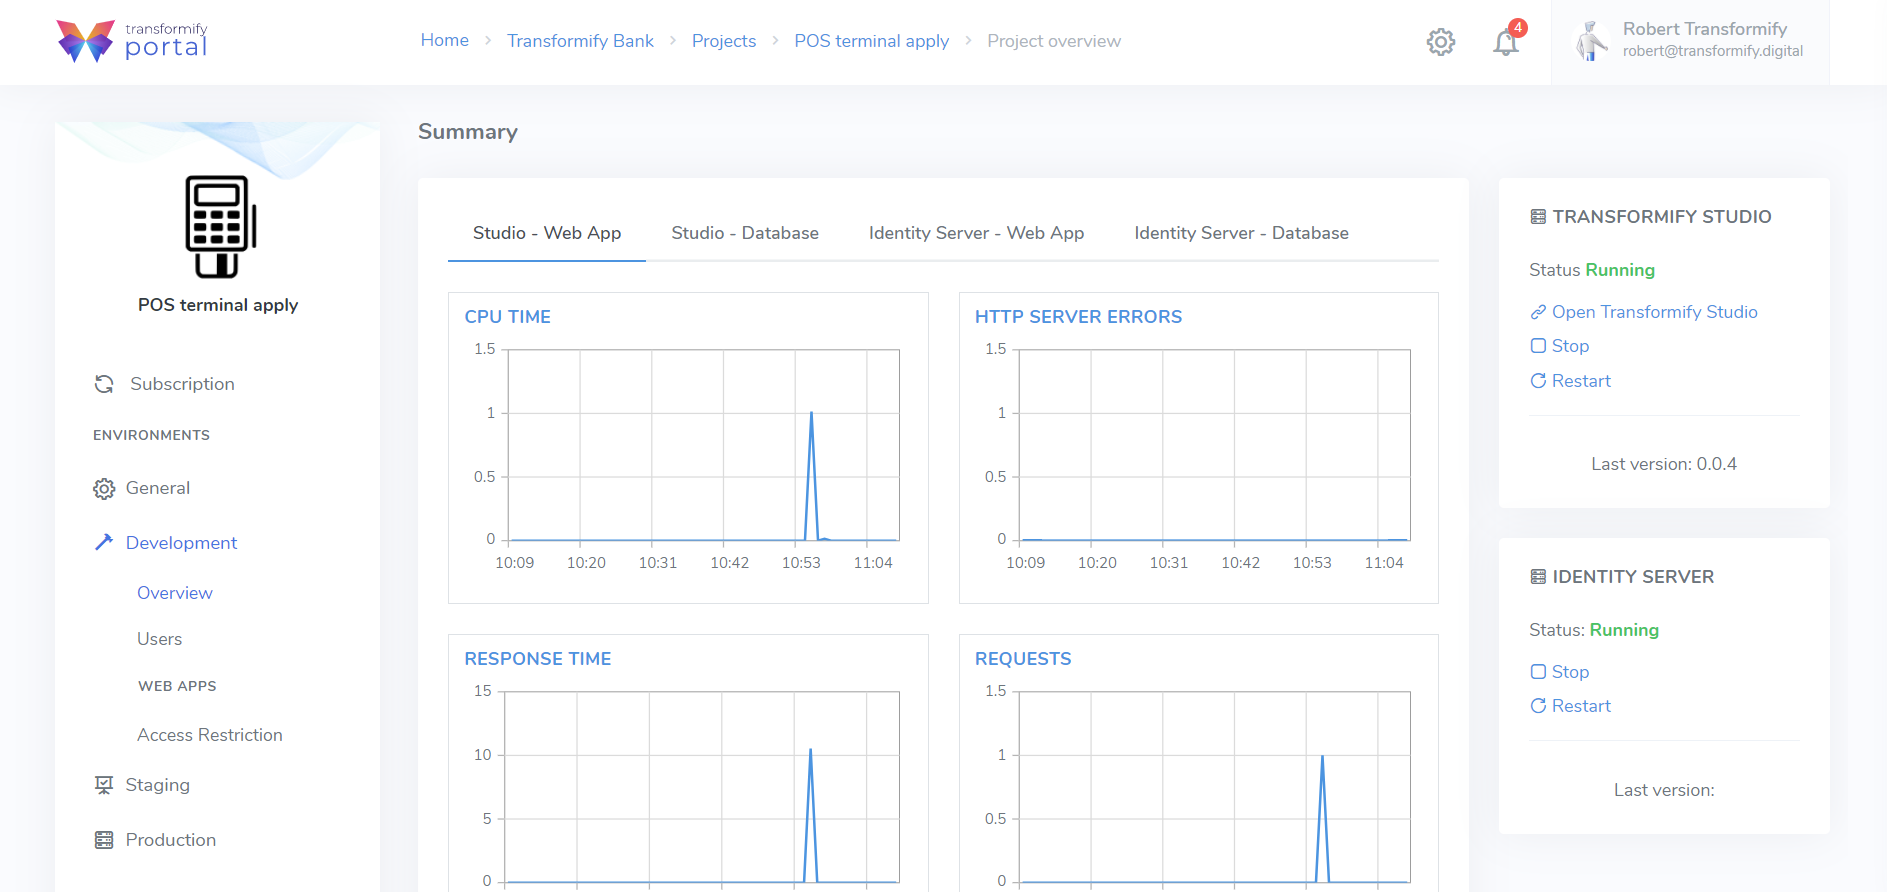Image resolution: width=1887 pixels, height=892 pixels.
Task: Click the Stop square icon under Identity Server
Action: pos(1538,672)
